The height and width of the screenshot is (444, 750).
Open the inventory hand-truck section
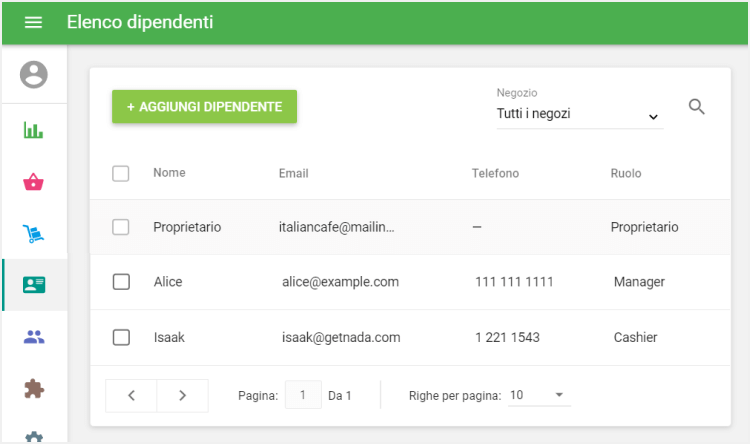[34, 234]
